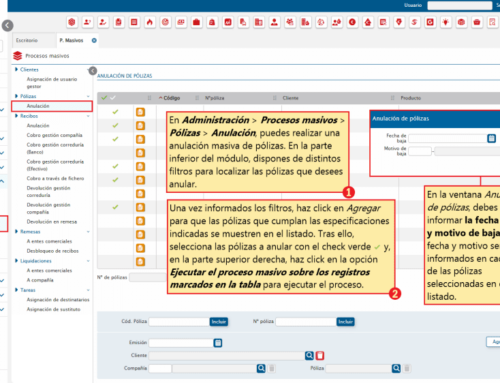
Task: Click the currency S symbol toolbar icon
Action: [x=414, y=22]
